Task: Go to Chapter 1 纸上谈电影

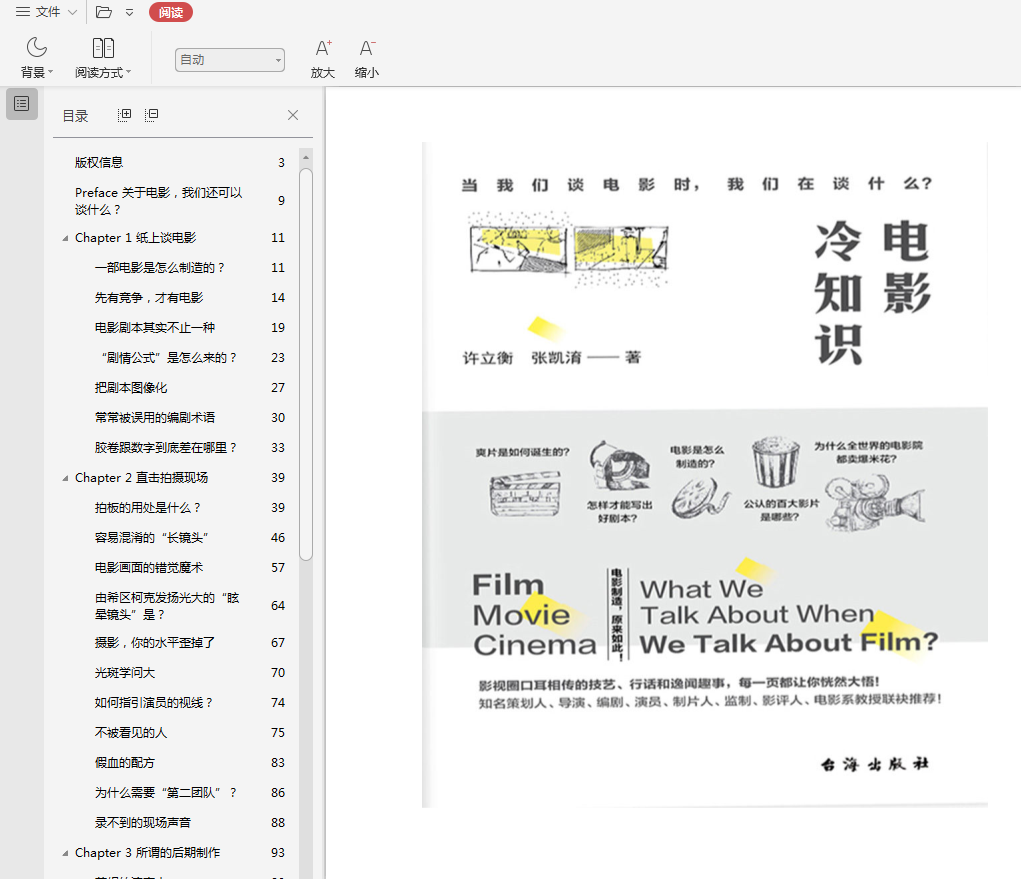Action: click(135, 238)
